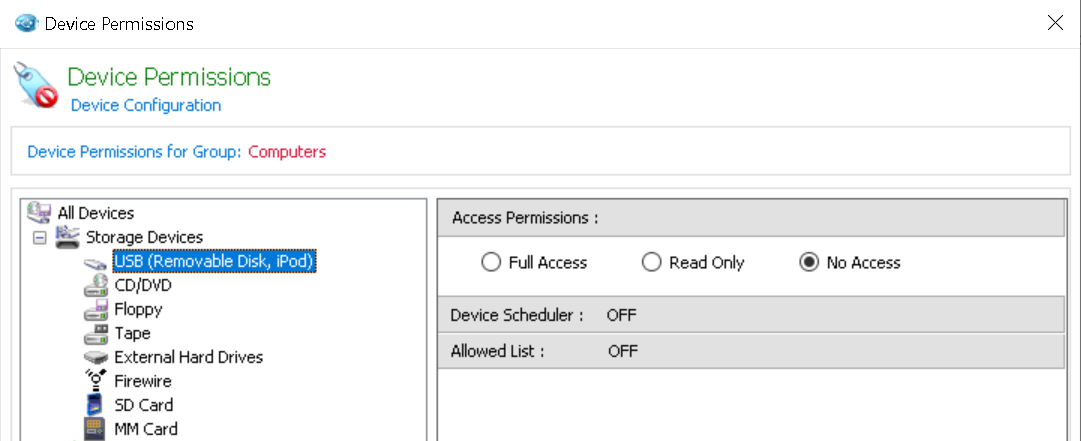This screenshot has width=1081, height=441.
Task: Click the USB removable disk drive icon
Action: [x=96, y=262]
